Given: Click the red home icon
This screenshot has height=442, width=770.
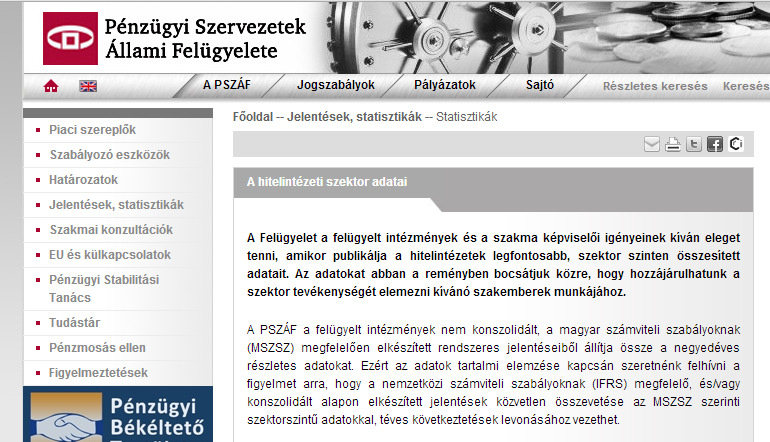Looking at the screenshot, I should [51, 86].
